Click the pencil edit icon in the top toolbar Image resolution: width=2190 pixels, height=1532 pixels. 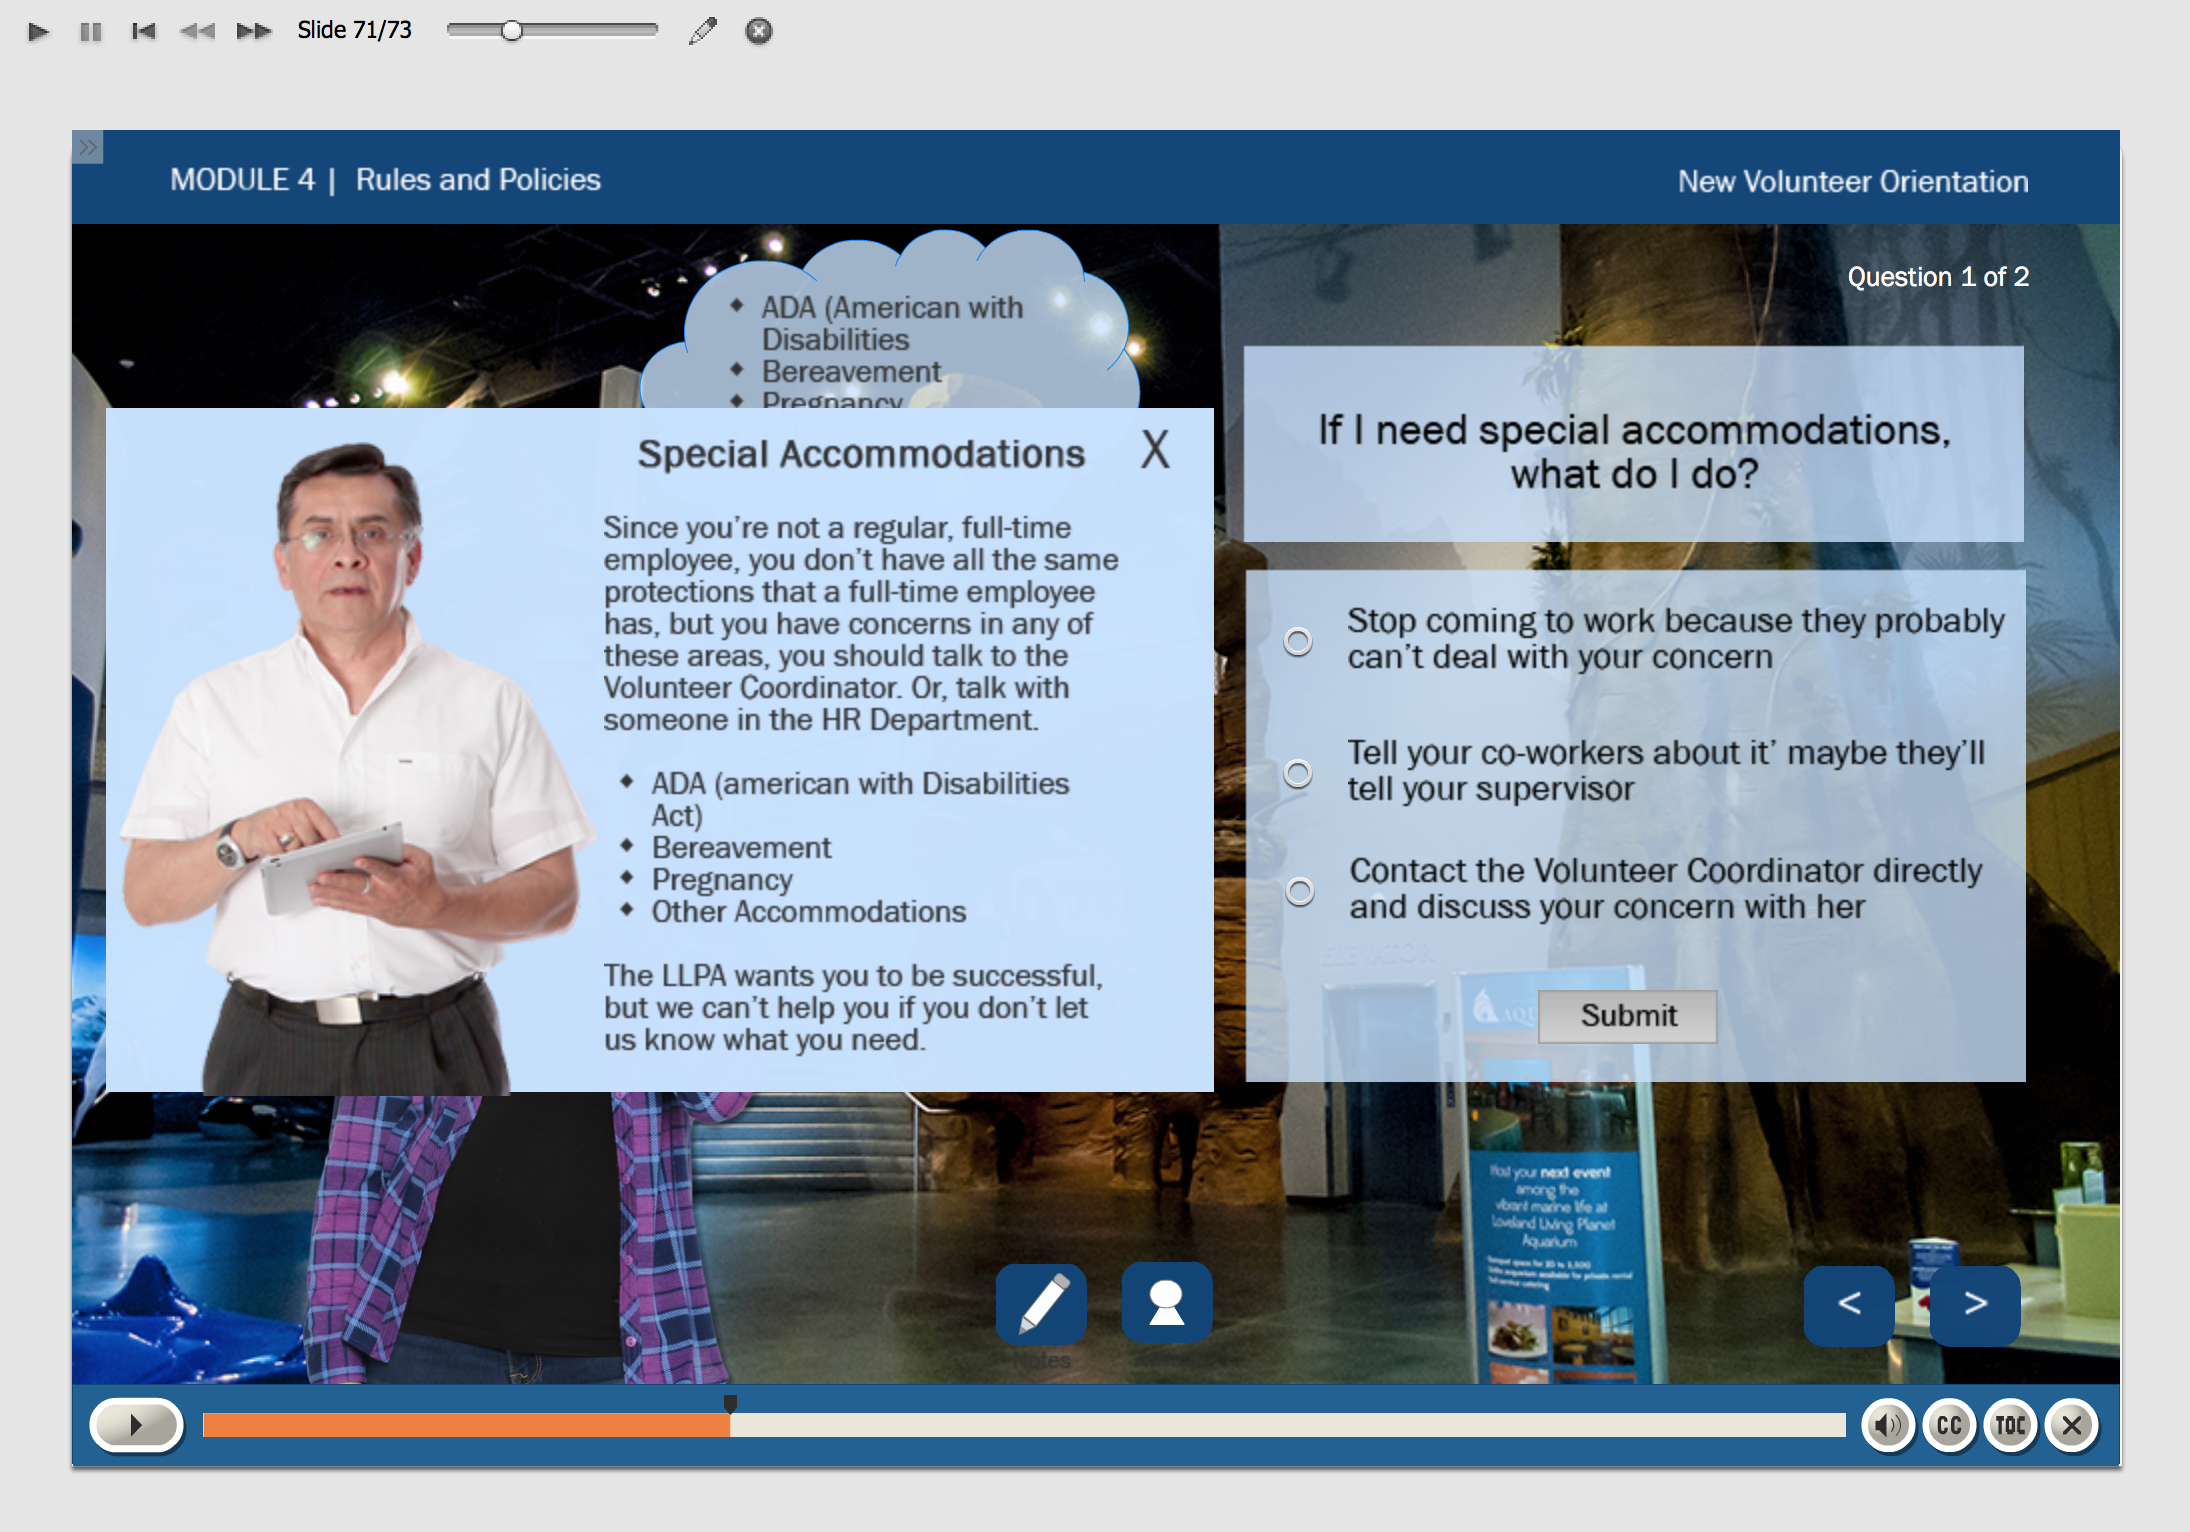click(703, 31)
